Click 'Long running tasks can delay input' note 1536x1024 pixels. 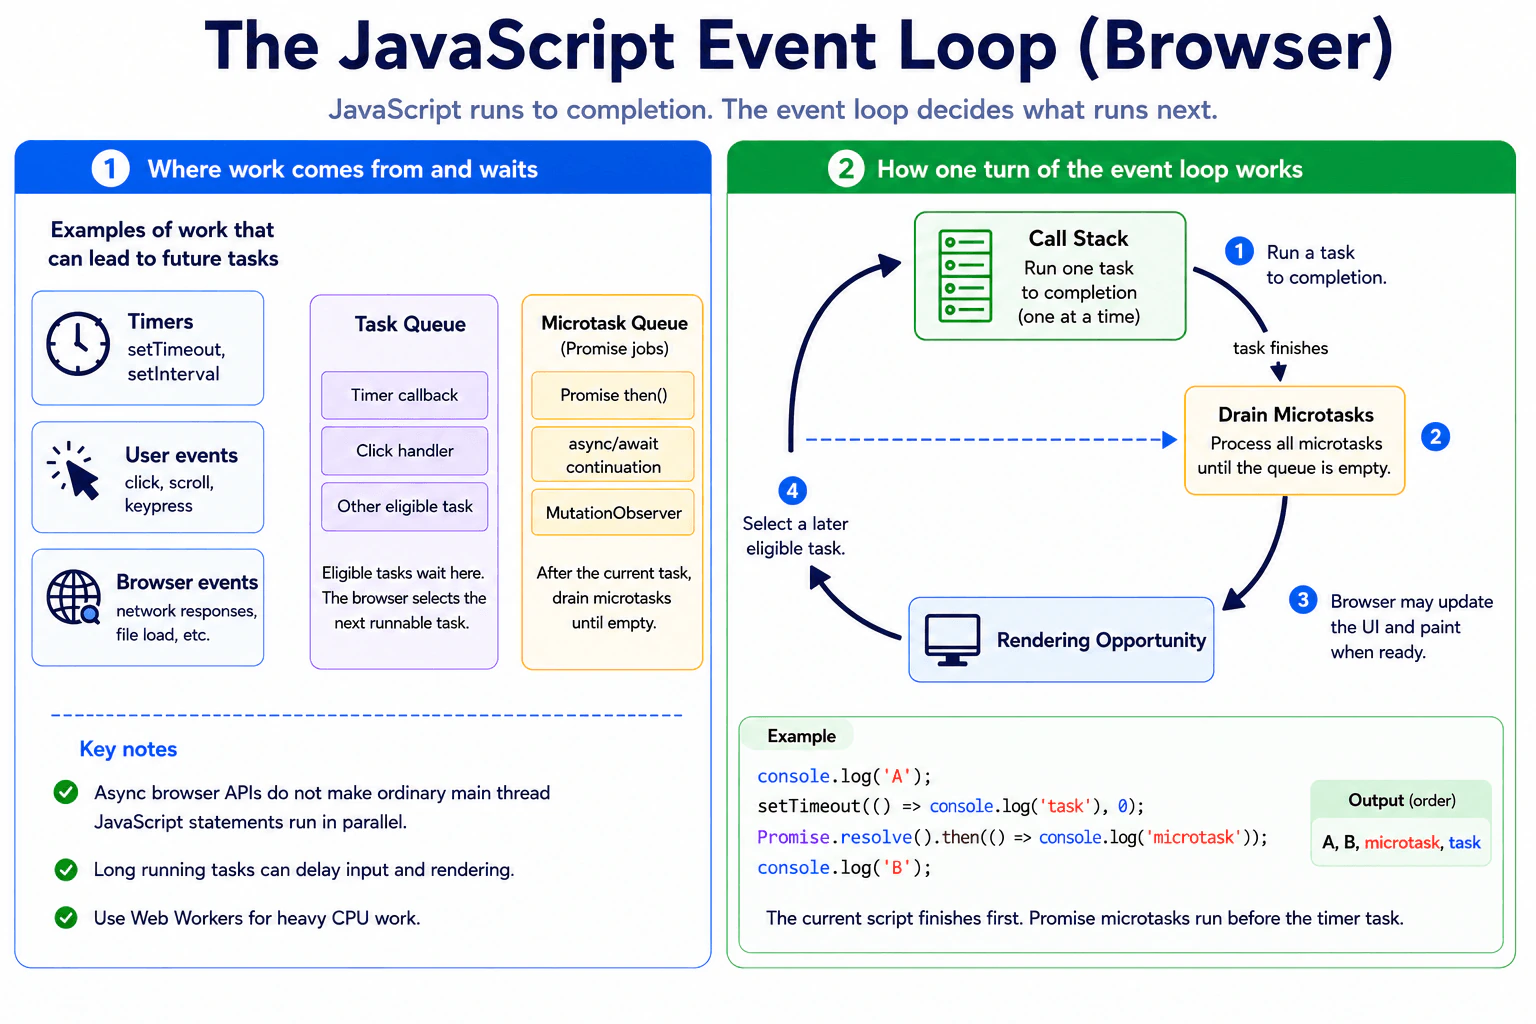coord(304,869)
